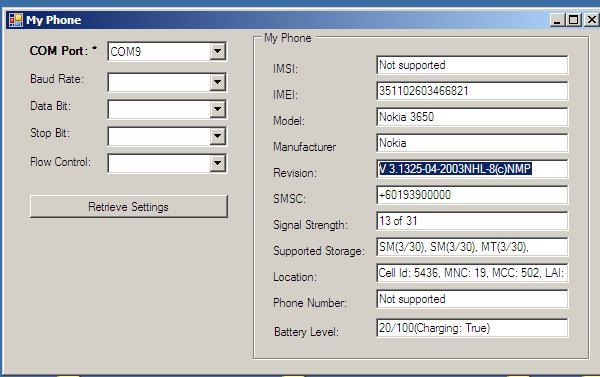Click the IMSI label
This screenshot has height=377, width=600.
tap(285, 69)
